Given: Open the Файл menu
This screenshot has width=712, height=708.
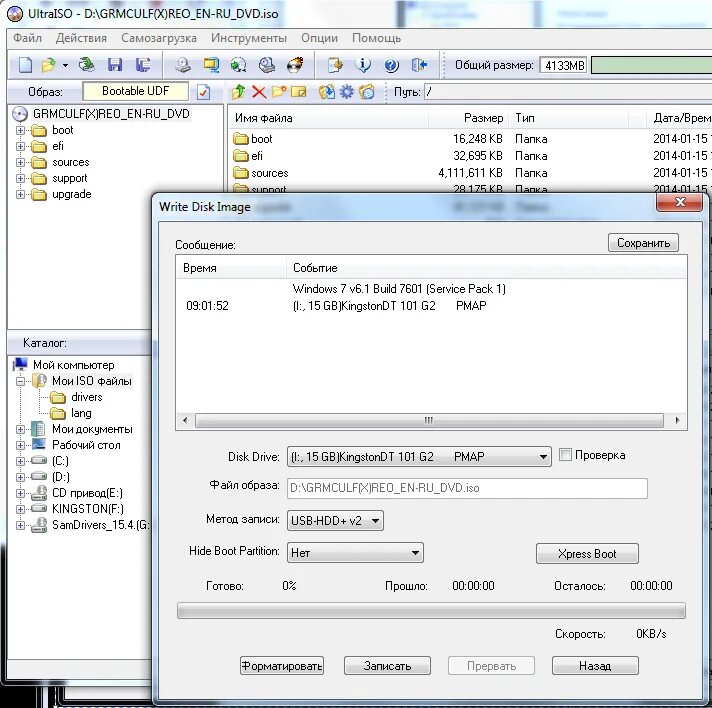Looking at the screenshot, I should [27, 38].
